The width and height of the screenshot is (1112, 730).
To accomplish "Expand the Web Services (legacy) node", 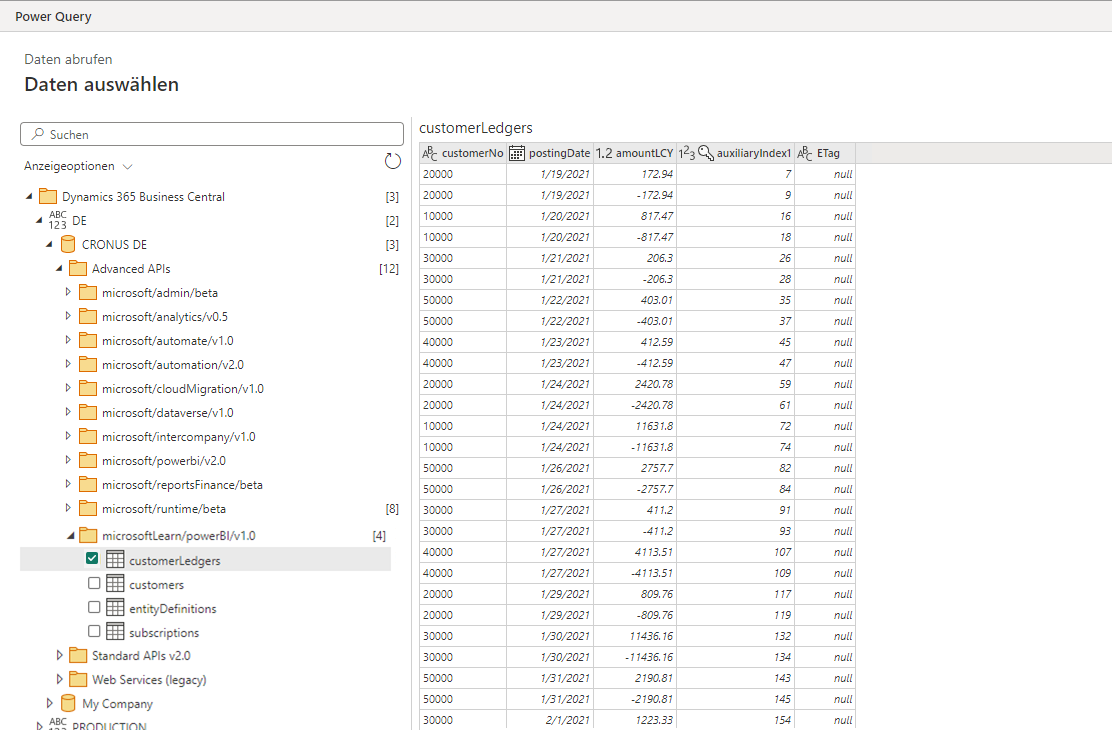I will (59, 679).
